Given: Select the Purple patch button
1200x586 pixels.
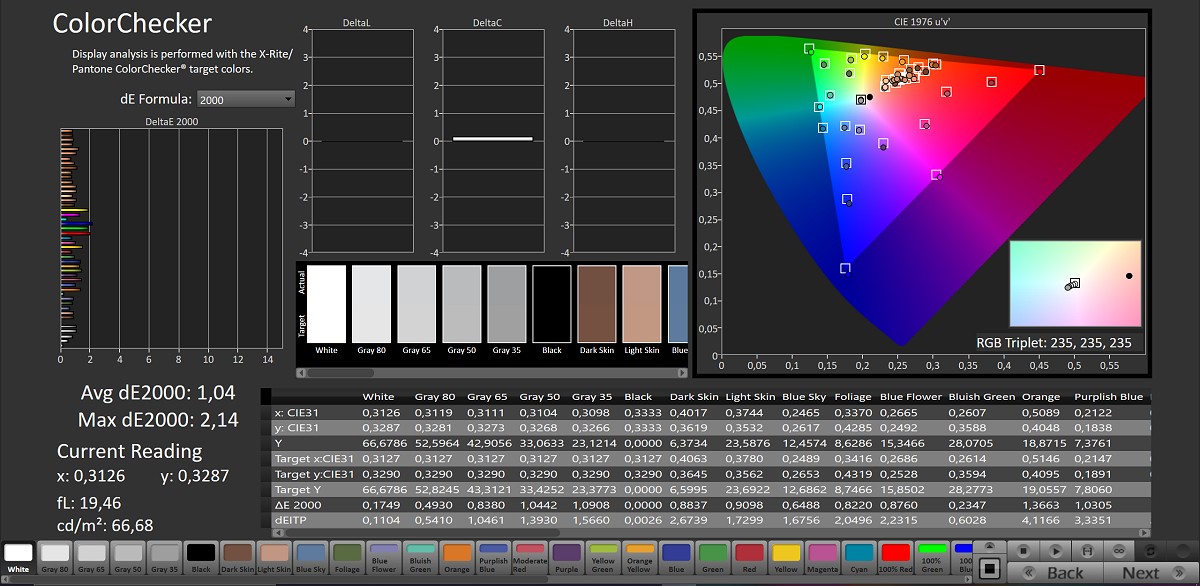Looking at the screenshot, I should (x=566, y=558).
